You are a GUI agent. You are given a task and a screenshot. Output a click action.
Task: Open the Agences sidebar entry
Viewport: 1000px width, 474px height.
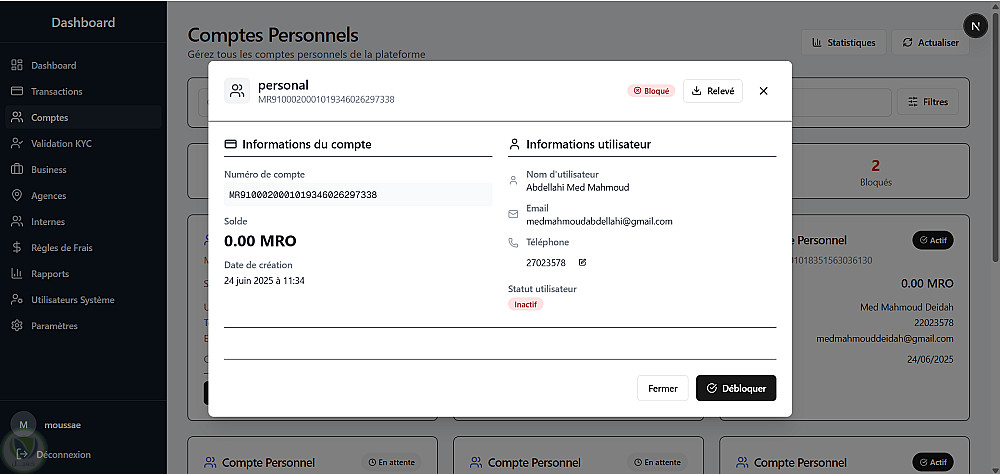[x=48, y=196]
